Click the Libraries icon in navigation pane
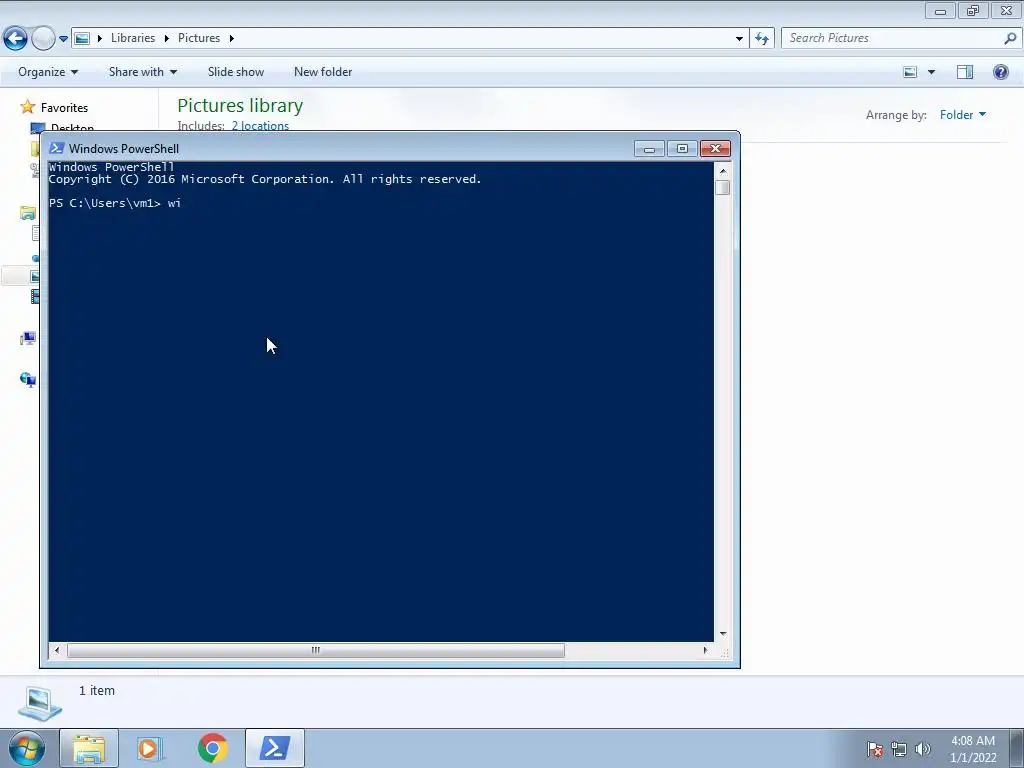The width and height of the screenshot is (1024, 768). 27,213
